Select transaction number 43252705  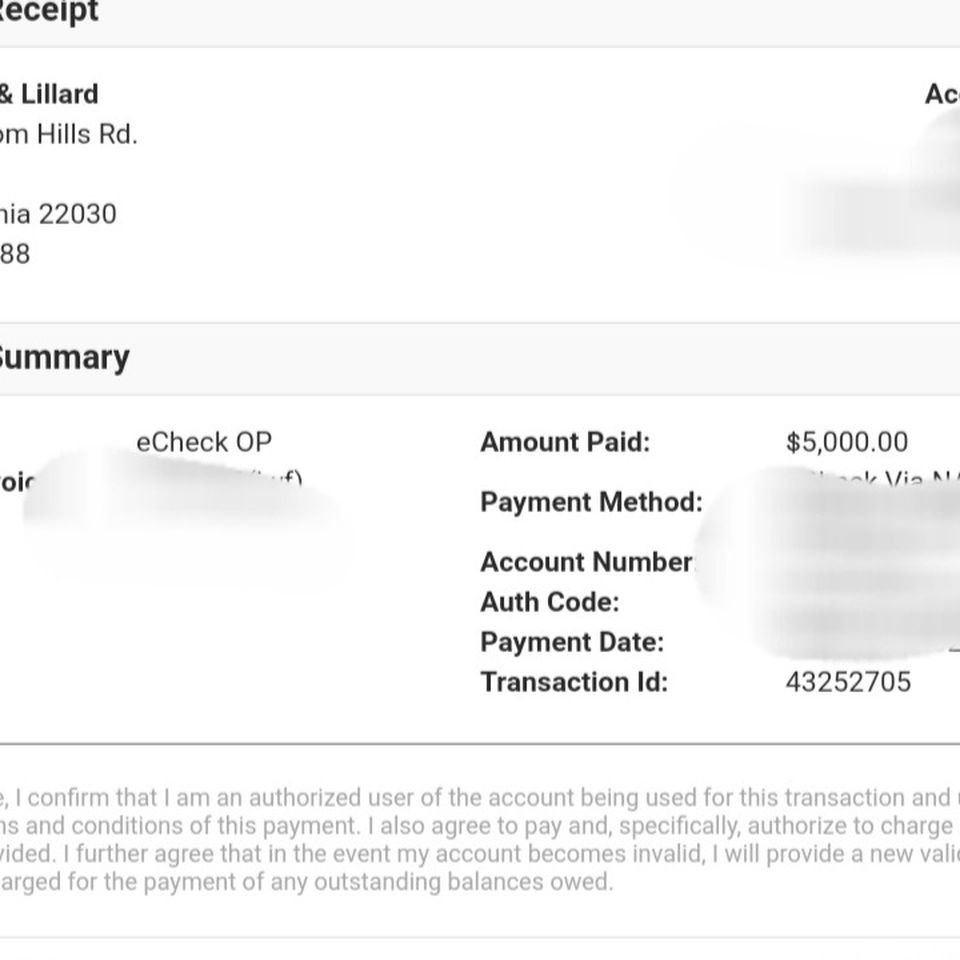click(x=849, y=682)
